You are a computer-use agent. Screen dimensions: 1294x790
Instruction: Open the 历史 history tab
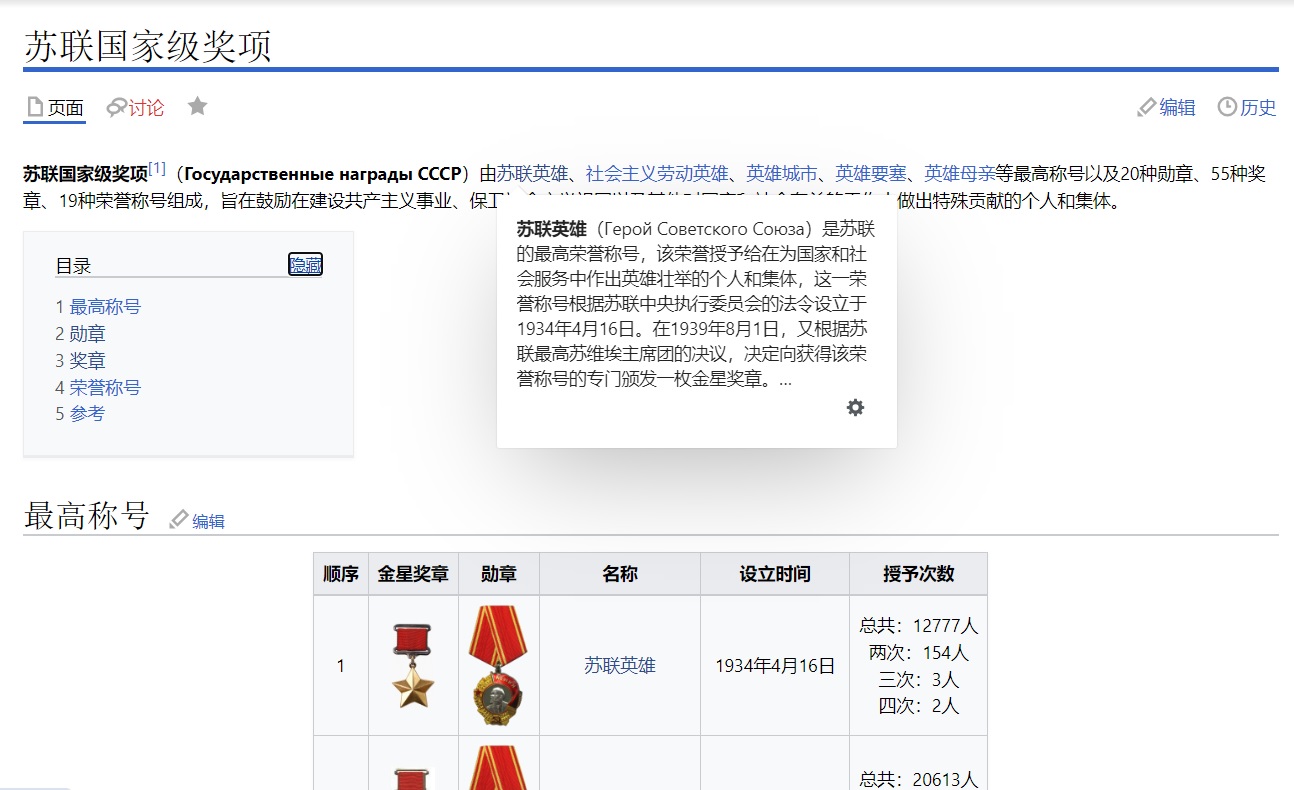click(1247, 108)
